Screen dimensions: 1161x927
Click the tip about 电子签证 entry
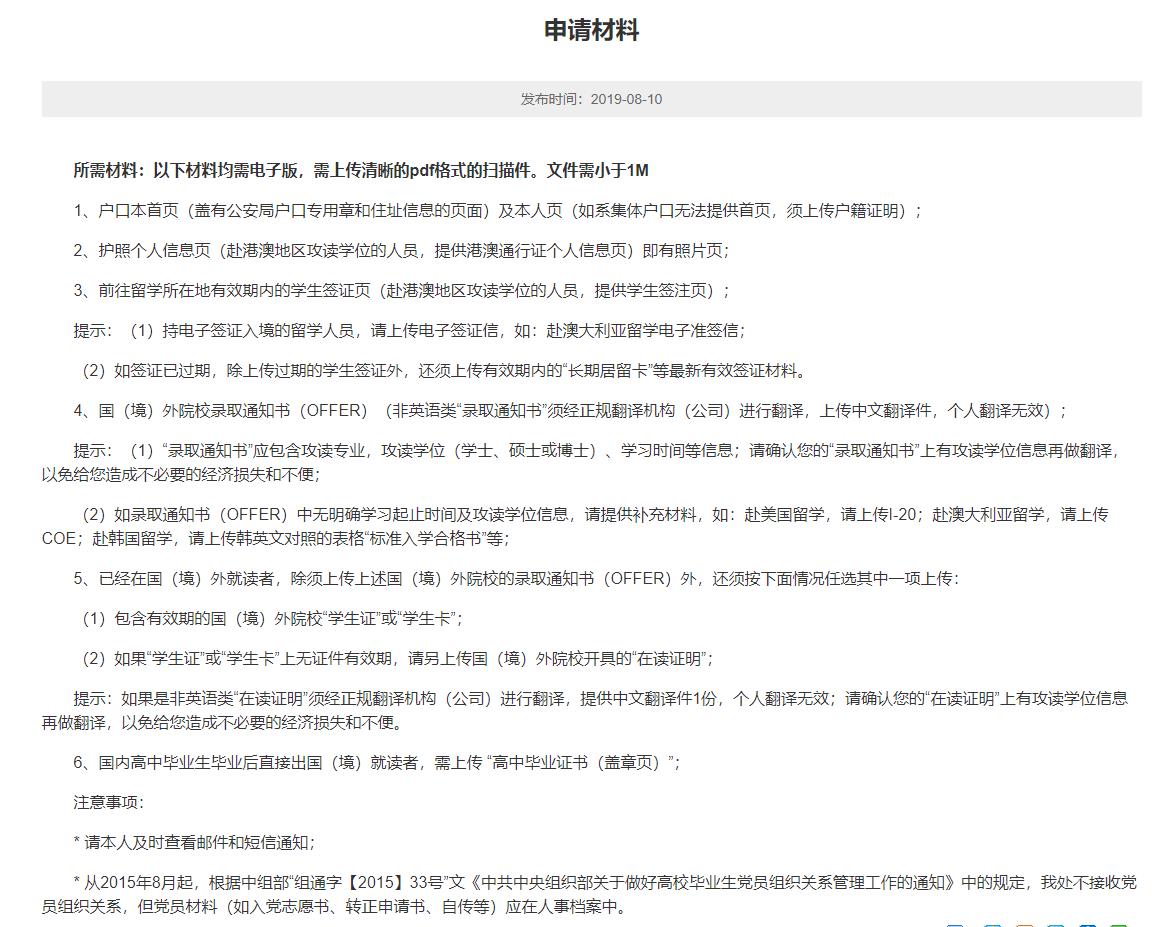coord(410,331)
